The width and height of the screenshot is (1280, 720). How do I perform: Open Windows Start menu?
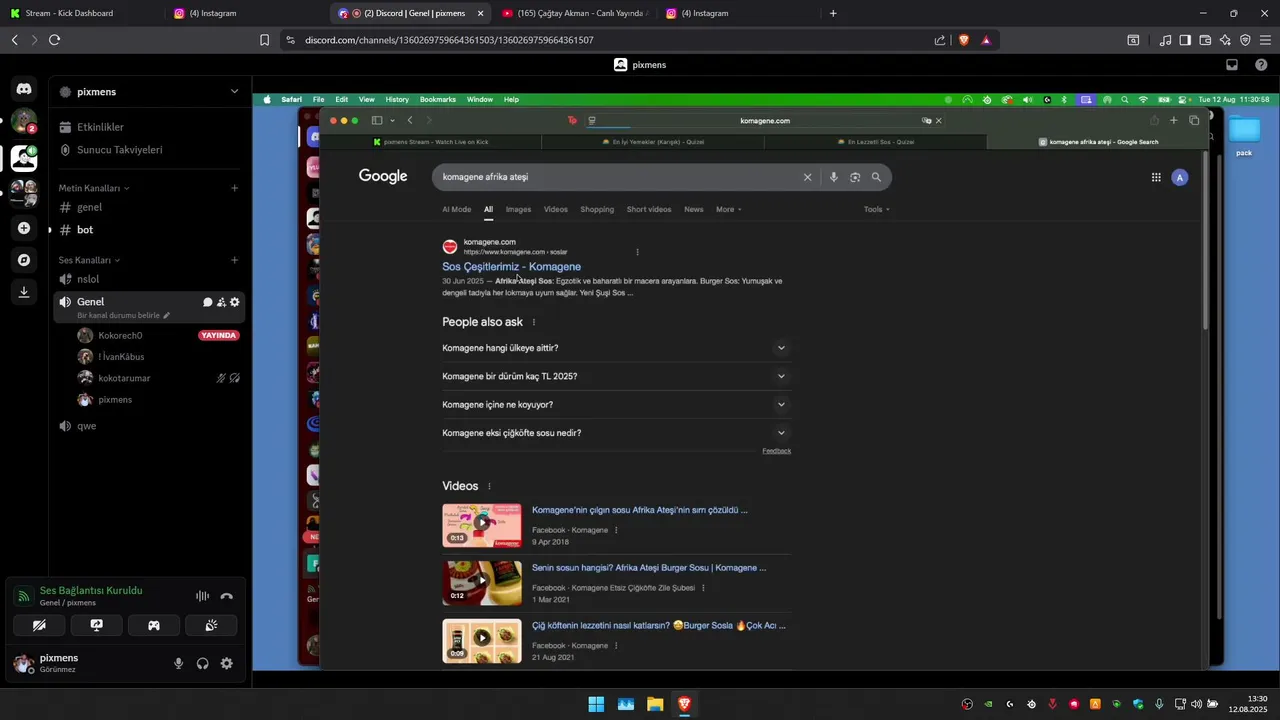(x=596, y=704)
